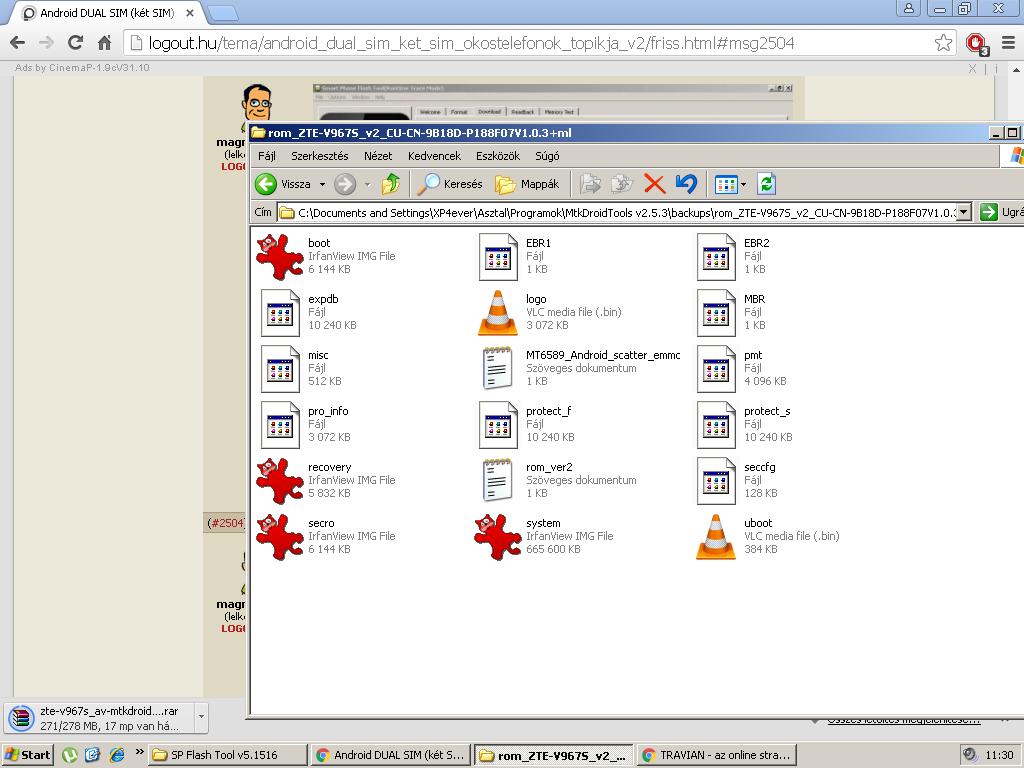This screenshot has width=1024, height=768.
Task: Select the MBR file icon
Action: pyautogui.click(x=716, y=313)
